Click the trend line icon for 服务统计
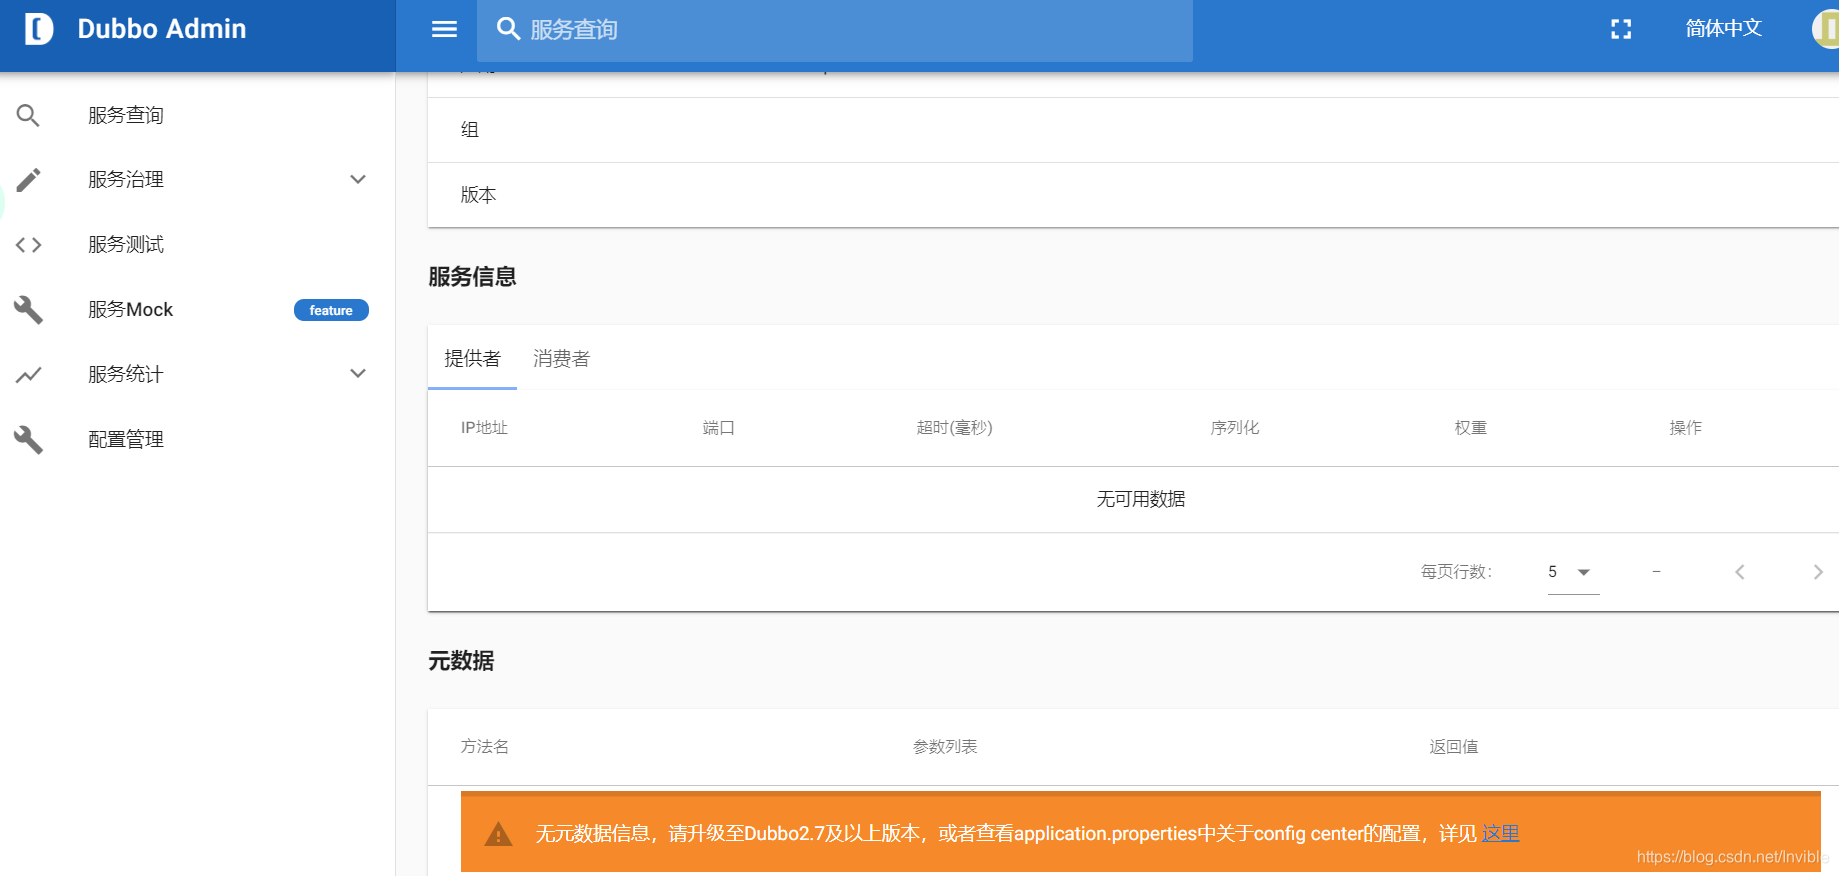Viewport: 1839px width, 876px height. [28, 375]
